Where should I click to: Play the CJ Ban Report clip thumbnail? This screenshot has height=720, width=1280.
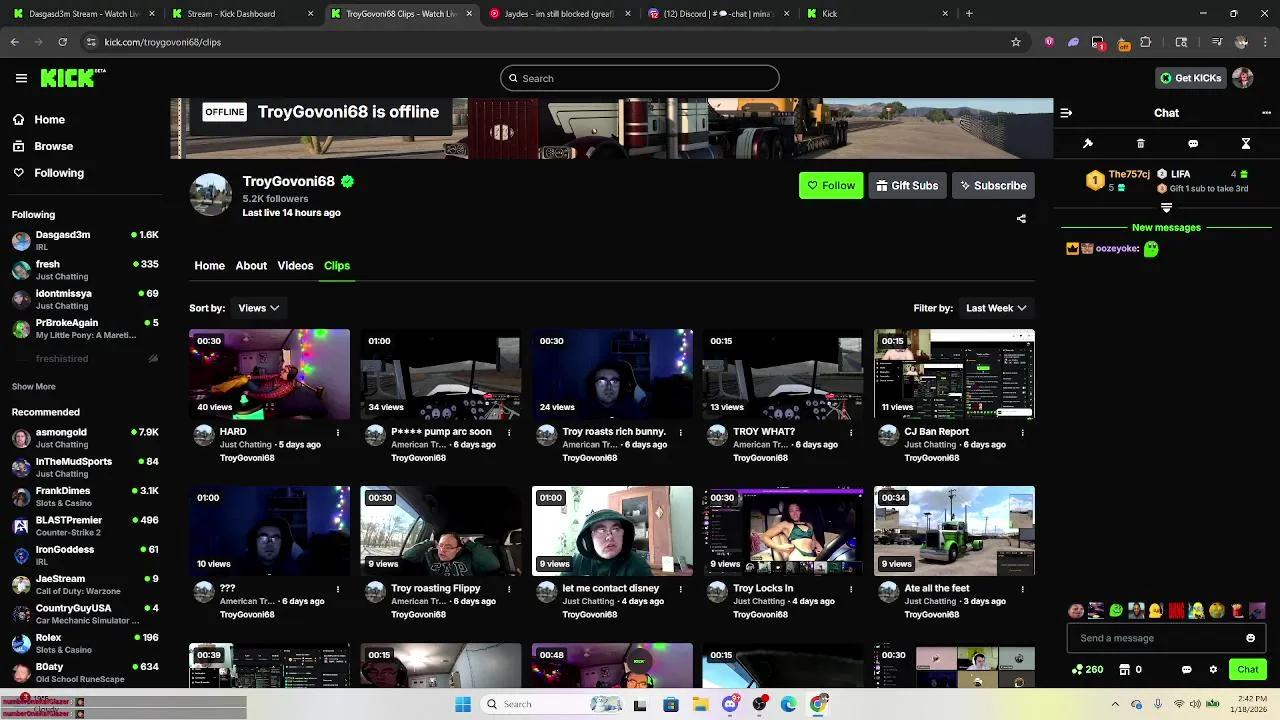pyautogui.click(x=954, y=374)
